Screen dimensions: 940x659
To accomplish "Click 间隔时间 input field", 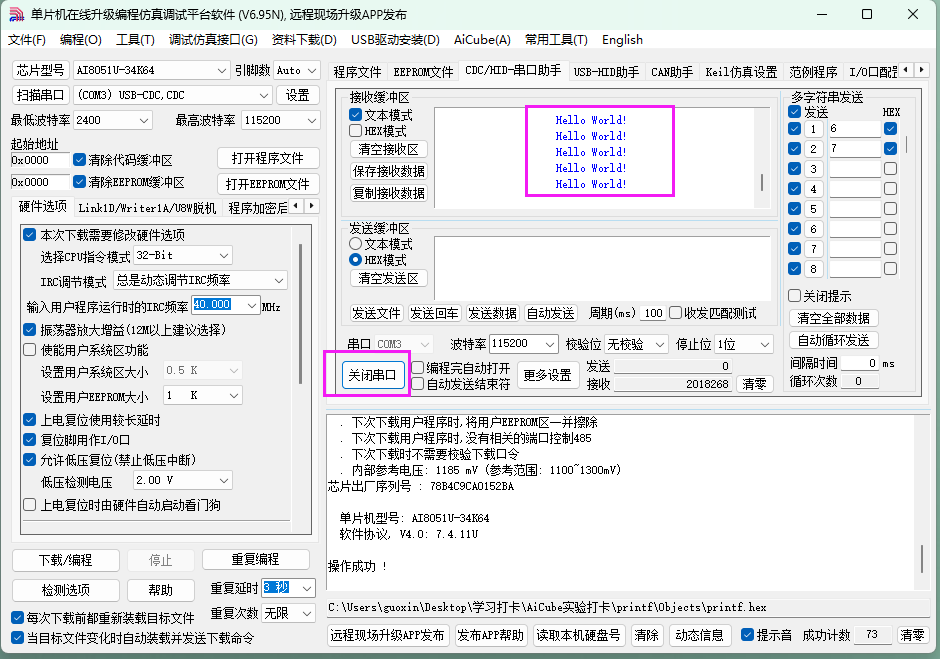I will [859, 363].
